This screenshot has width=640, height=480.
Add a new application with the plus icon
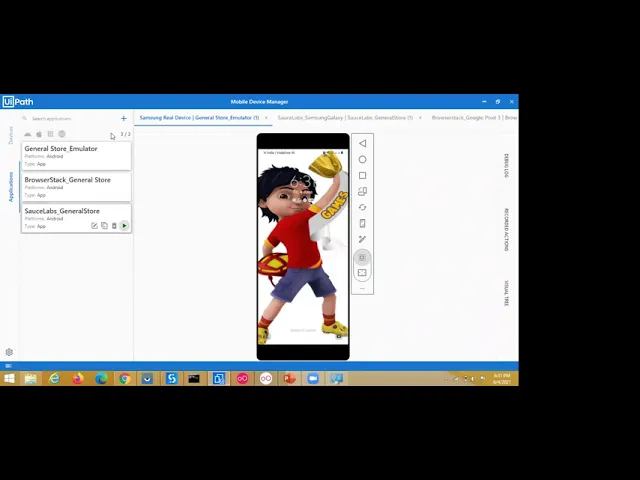[x=124, y=118]
